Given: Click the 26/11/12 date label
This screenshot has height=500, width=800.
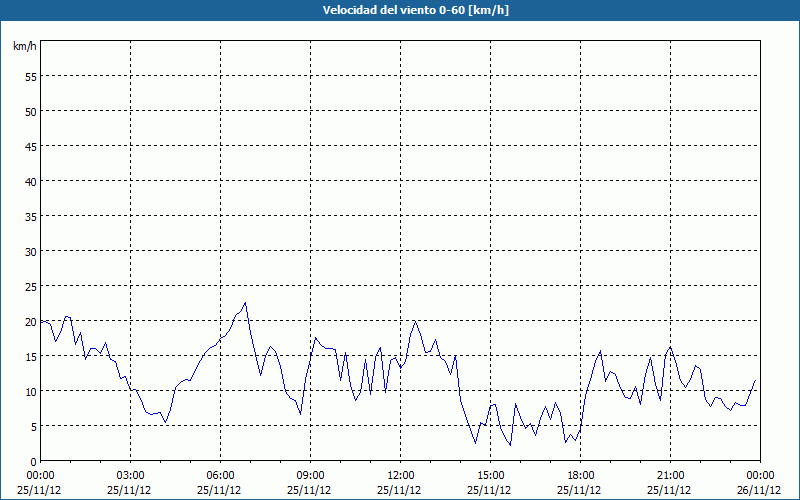Looking at the screenshot, I should point(759,490).
